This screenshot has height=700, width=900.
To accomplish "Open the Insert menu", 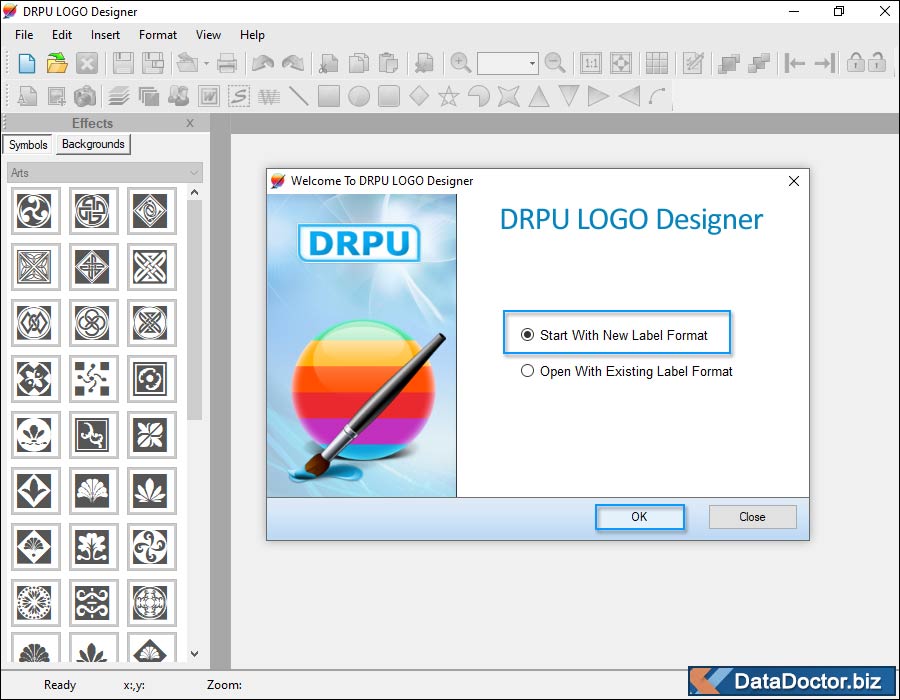I will pyautogui.click(x=106, y=35).
